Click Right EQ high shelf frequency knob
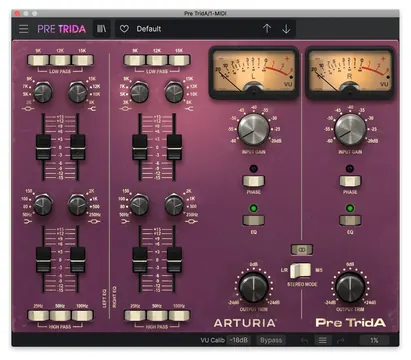Image resolution: width=411 pixels, height=360 pixels. tap(174, 93)
